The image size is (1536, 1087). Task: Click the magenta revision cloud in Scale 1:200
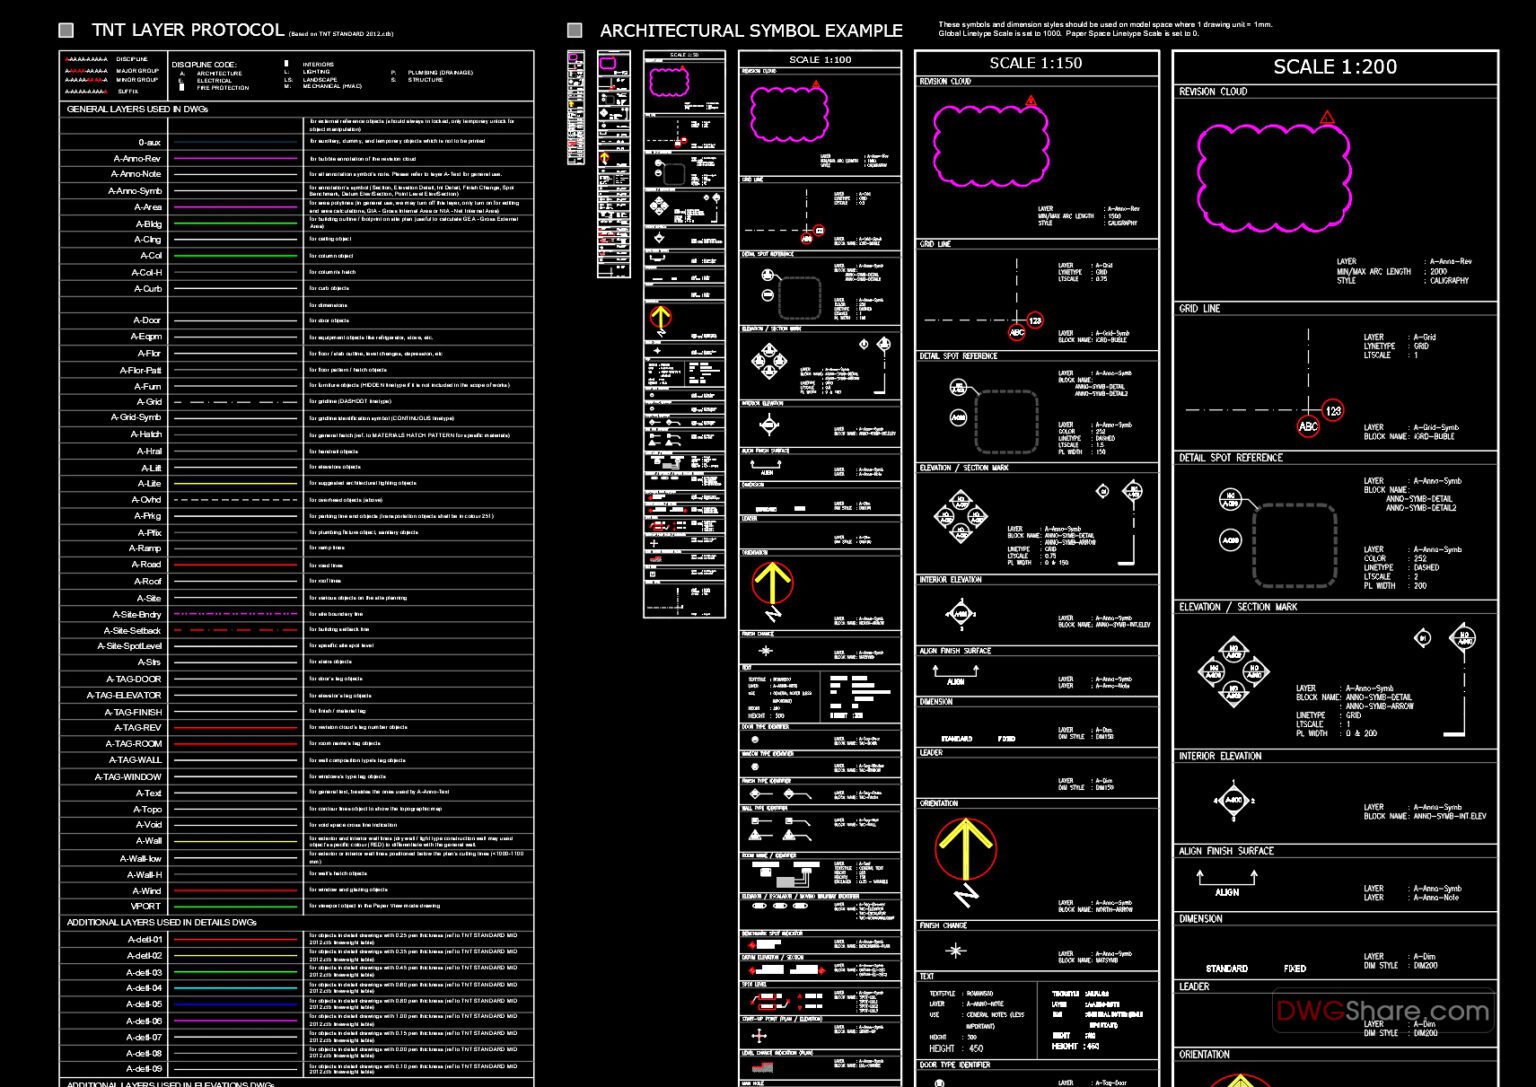tap(1272, 176)
